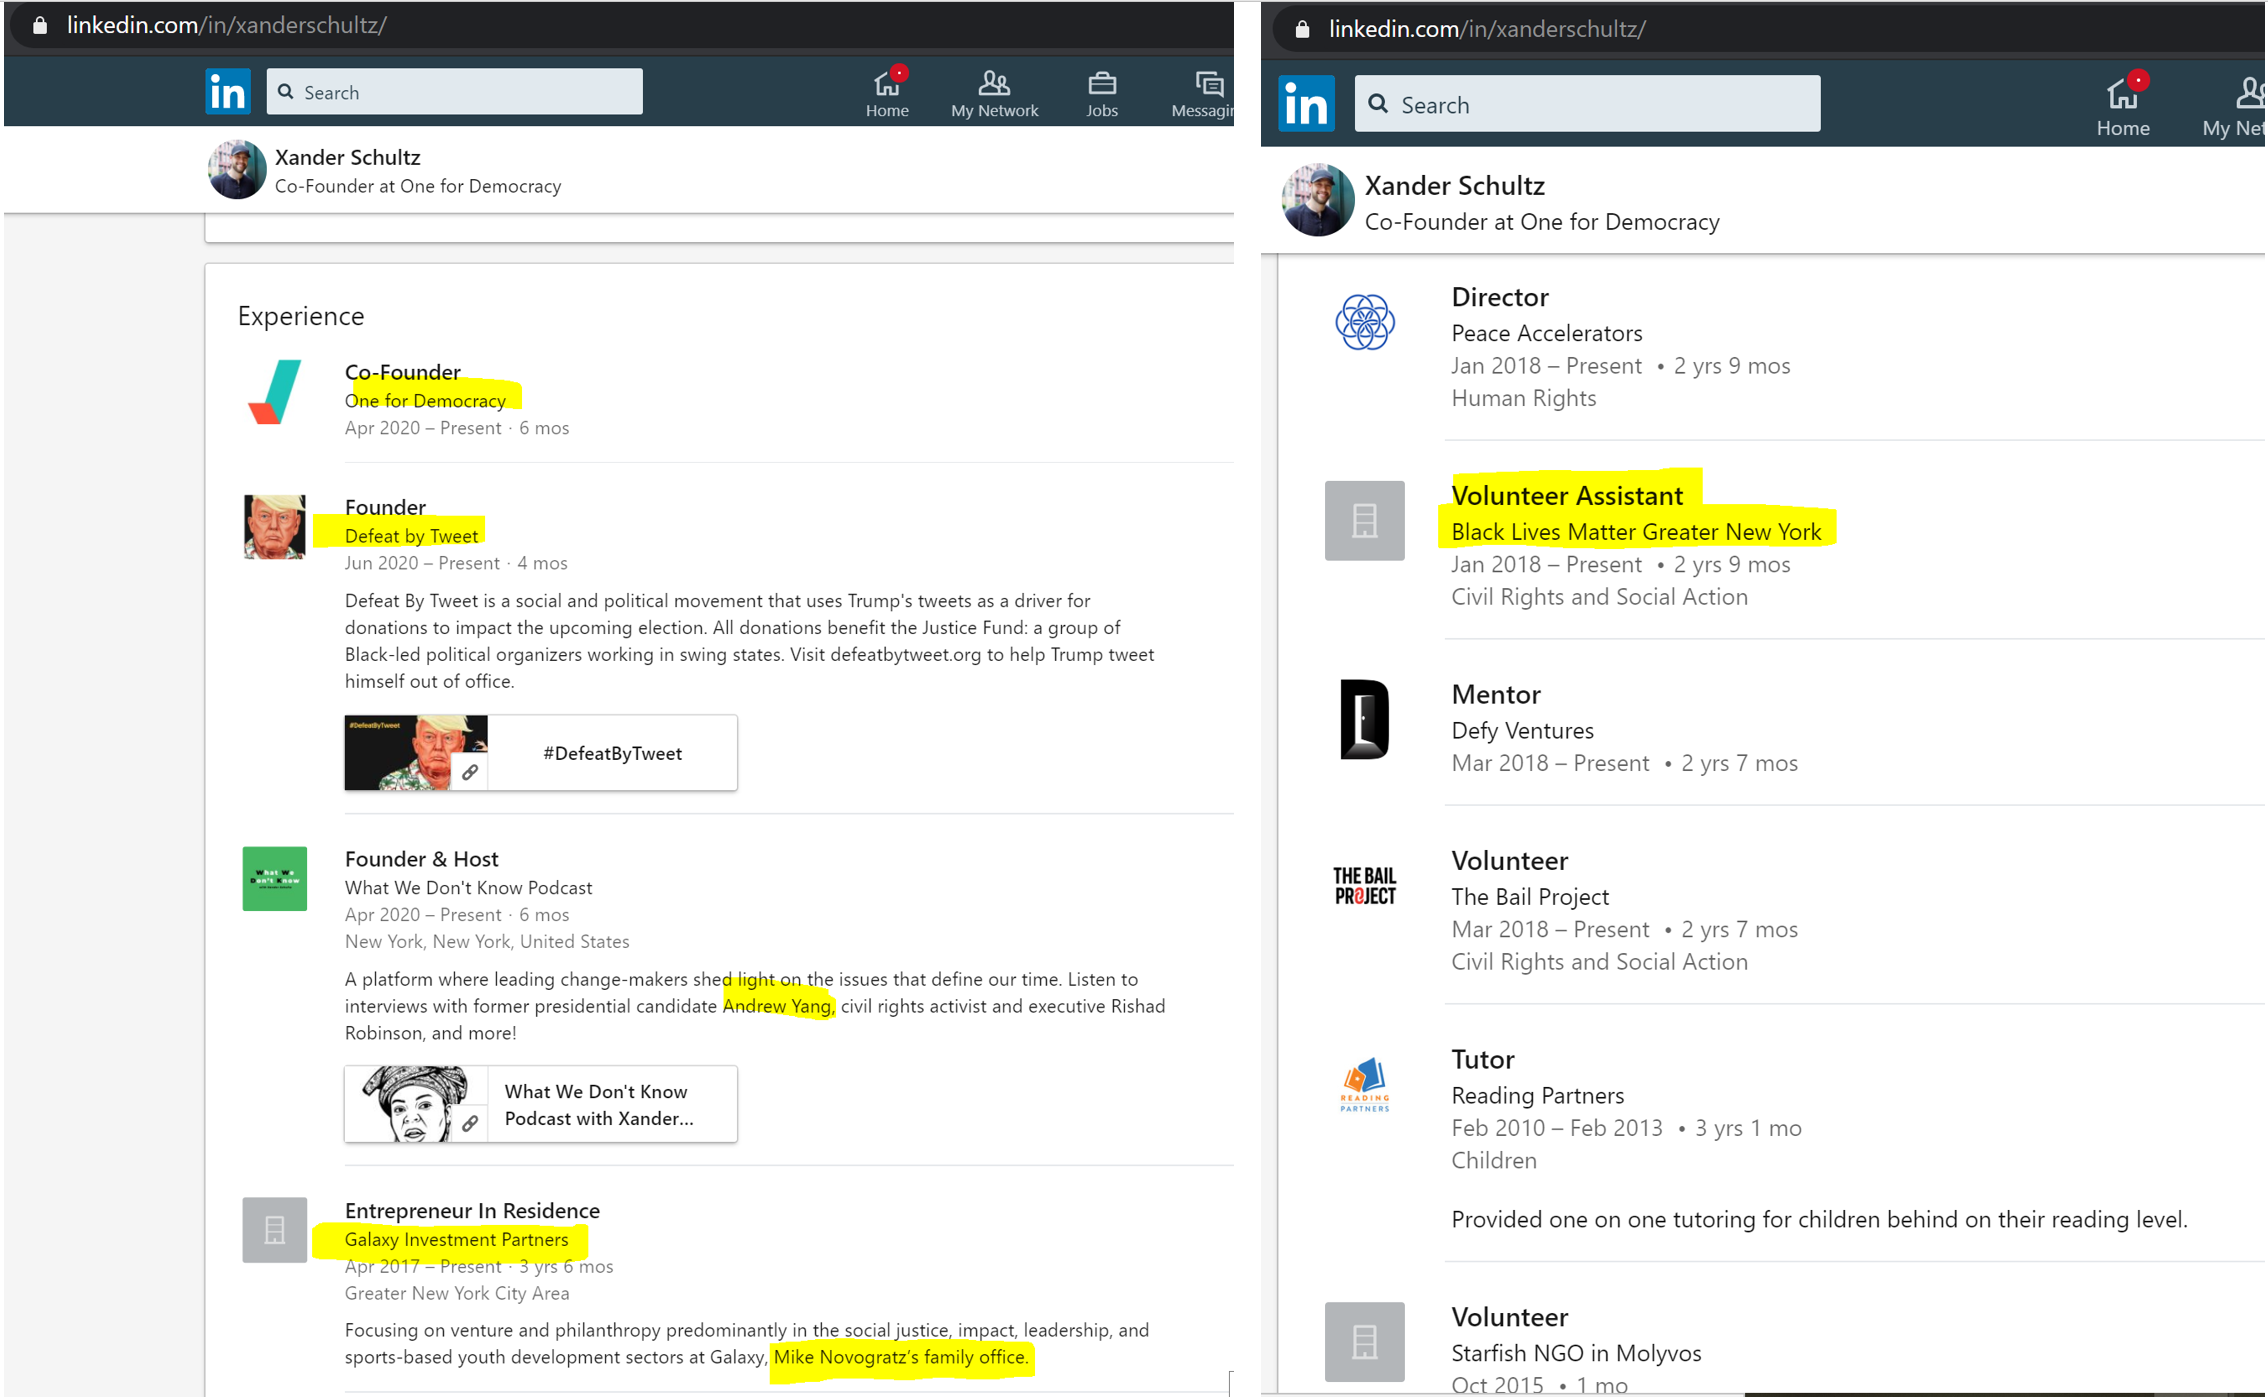
Task: Open the #DefeatByTweet media link card
Action: click(x=541, y=753)
